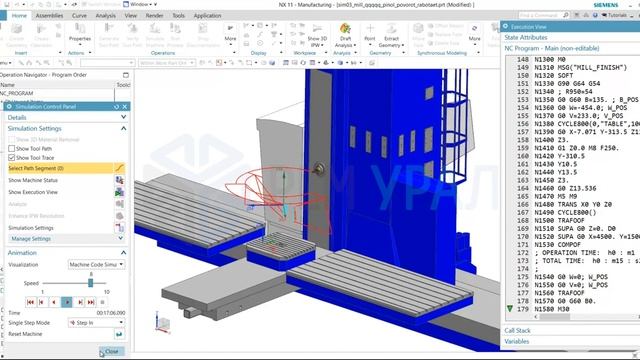The image size is (640, 360).
Task: Open the Curve ribbon tab
Action: [x=79, y=16]
